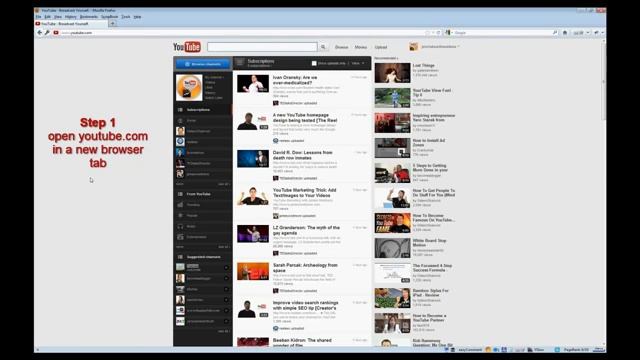
Task: Open the Movies link in the header
Action: tap(361, 47)
